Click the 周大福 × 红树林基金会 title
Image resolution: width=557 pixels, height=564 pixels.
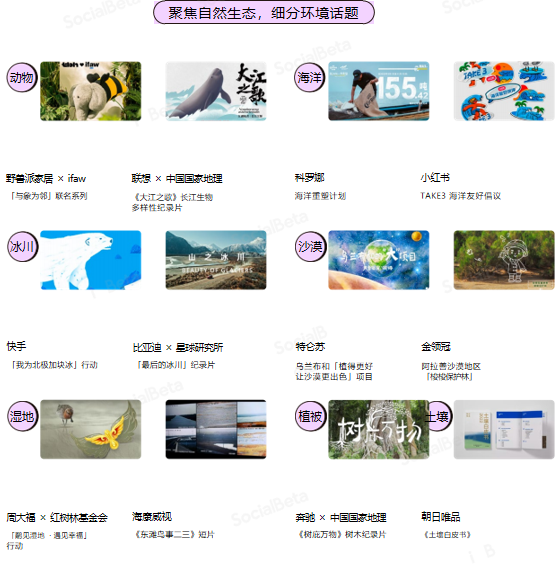57,518
